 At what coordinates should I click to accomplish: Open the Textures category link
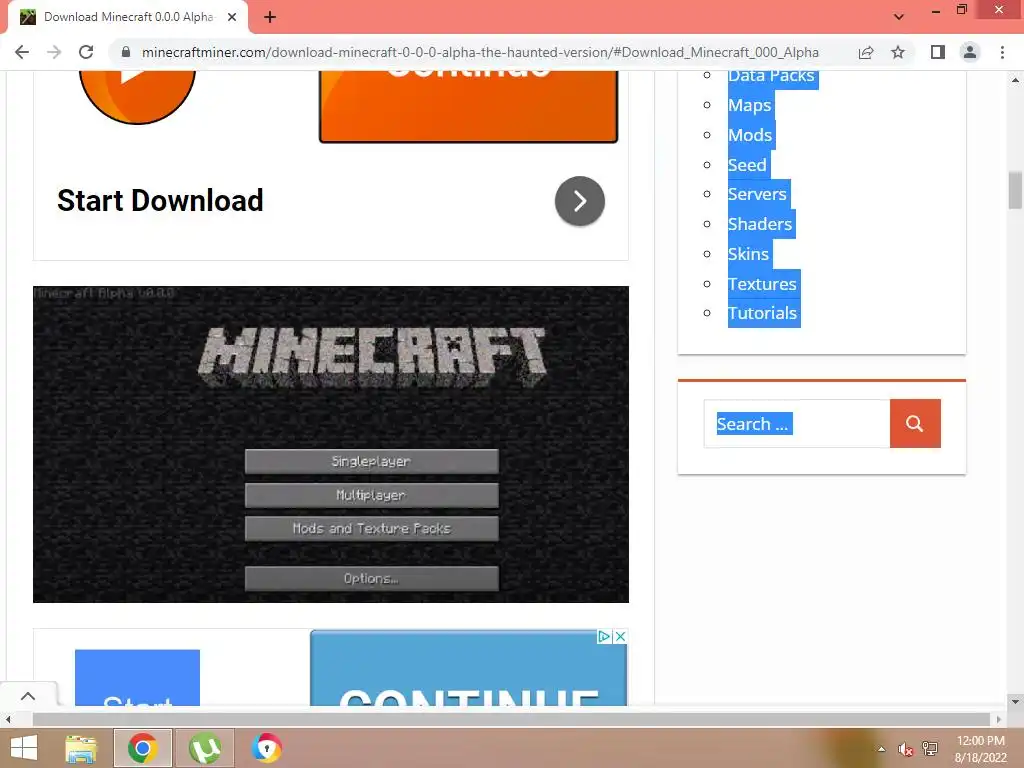(762, 283)
